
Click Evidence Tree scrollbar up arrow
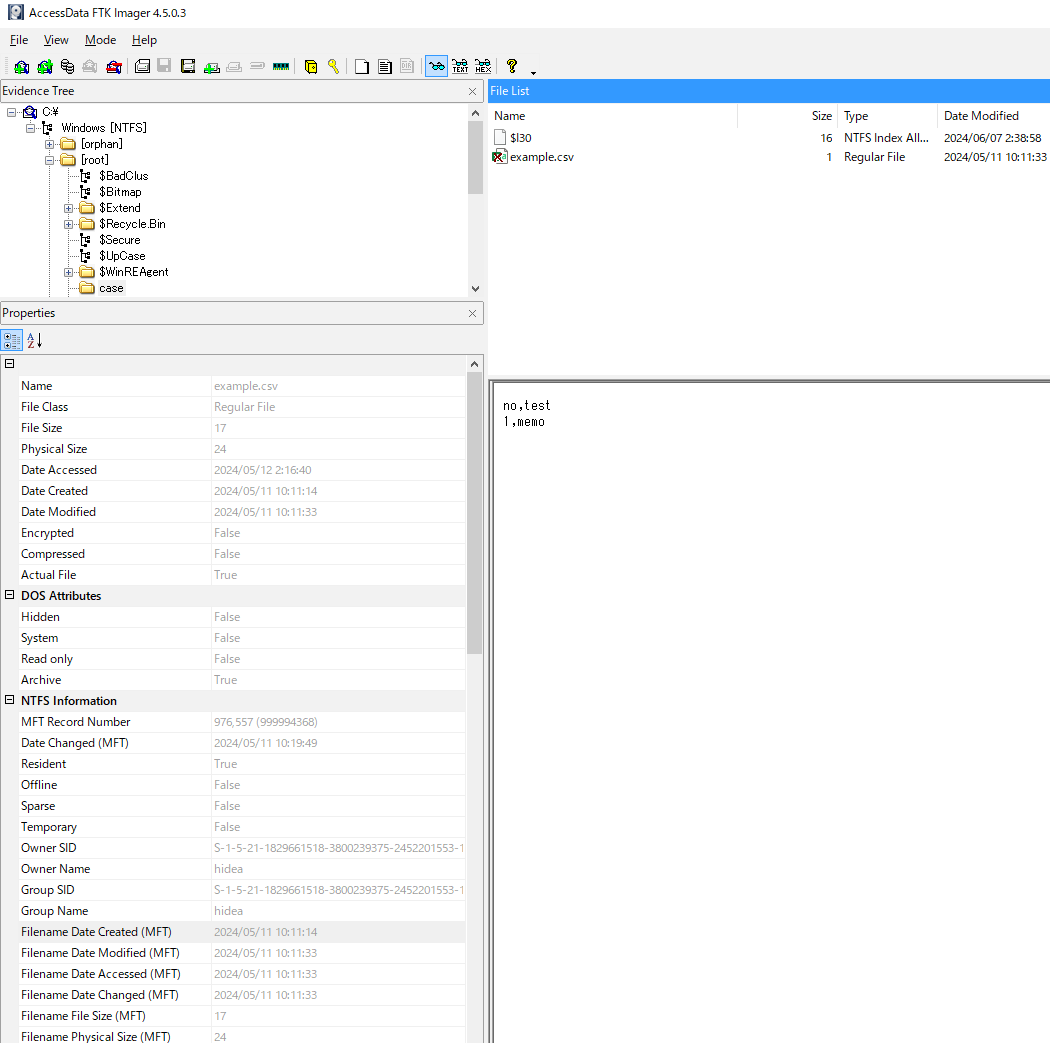[x=475, y=113]
